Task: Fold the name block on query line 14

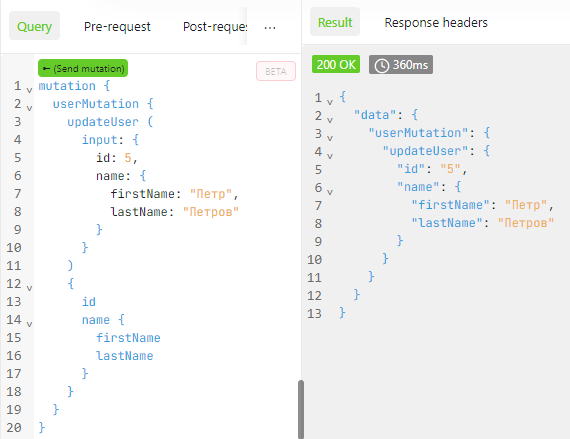Action: 29,323
